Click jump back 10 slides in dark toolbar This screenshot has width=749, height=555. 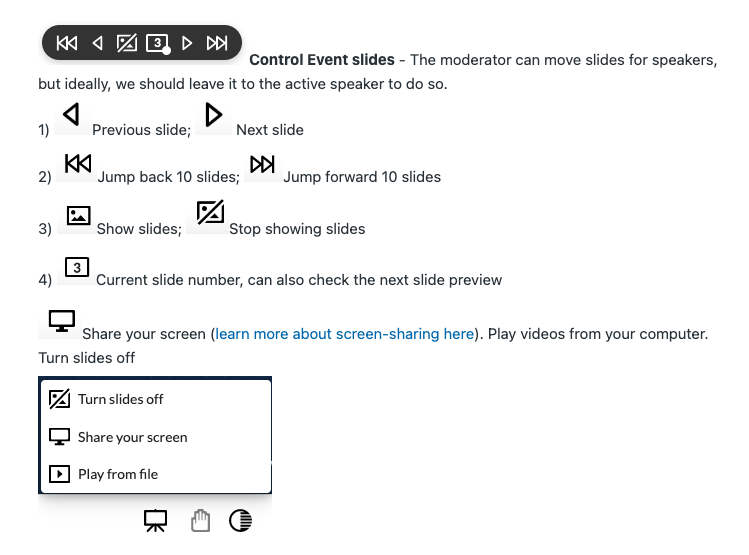(67, 43)
